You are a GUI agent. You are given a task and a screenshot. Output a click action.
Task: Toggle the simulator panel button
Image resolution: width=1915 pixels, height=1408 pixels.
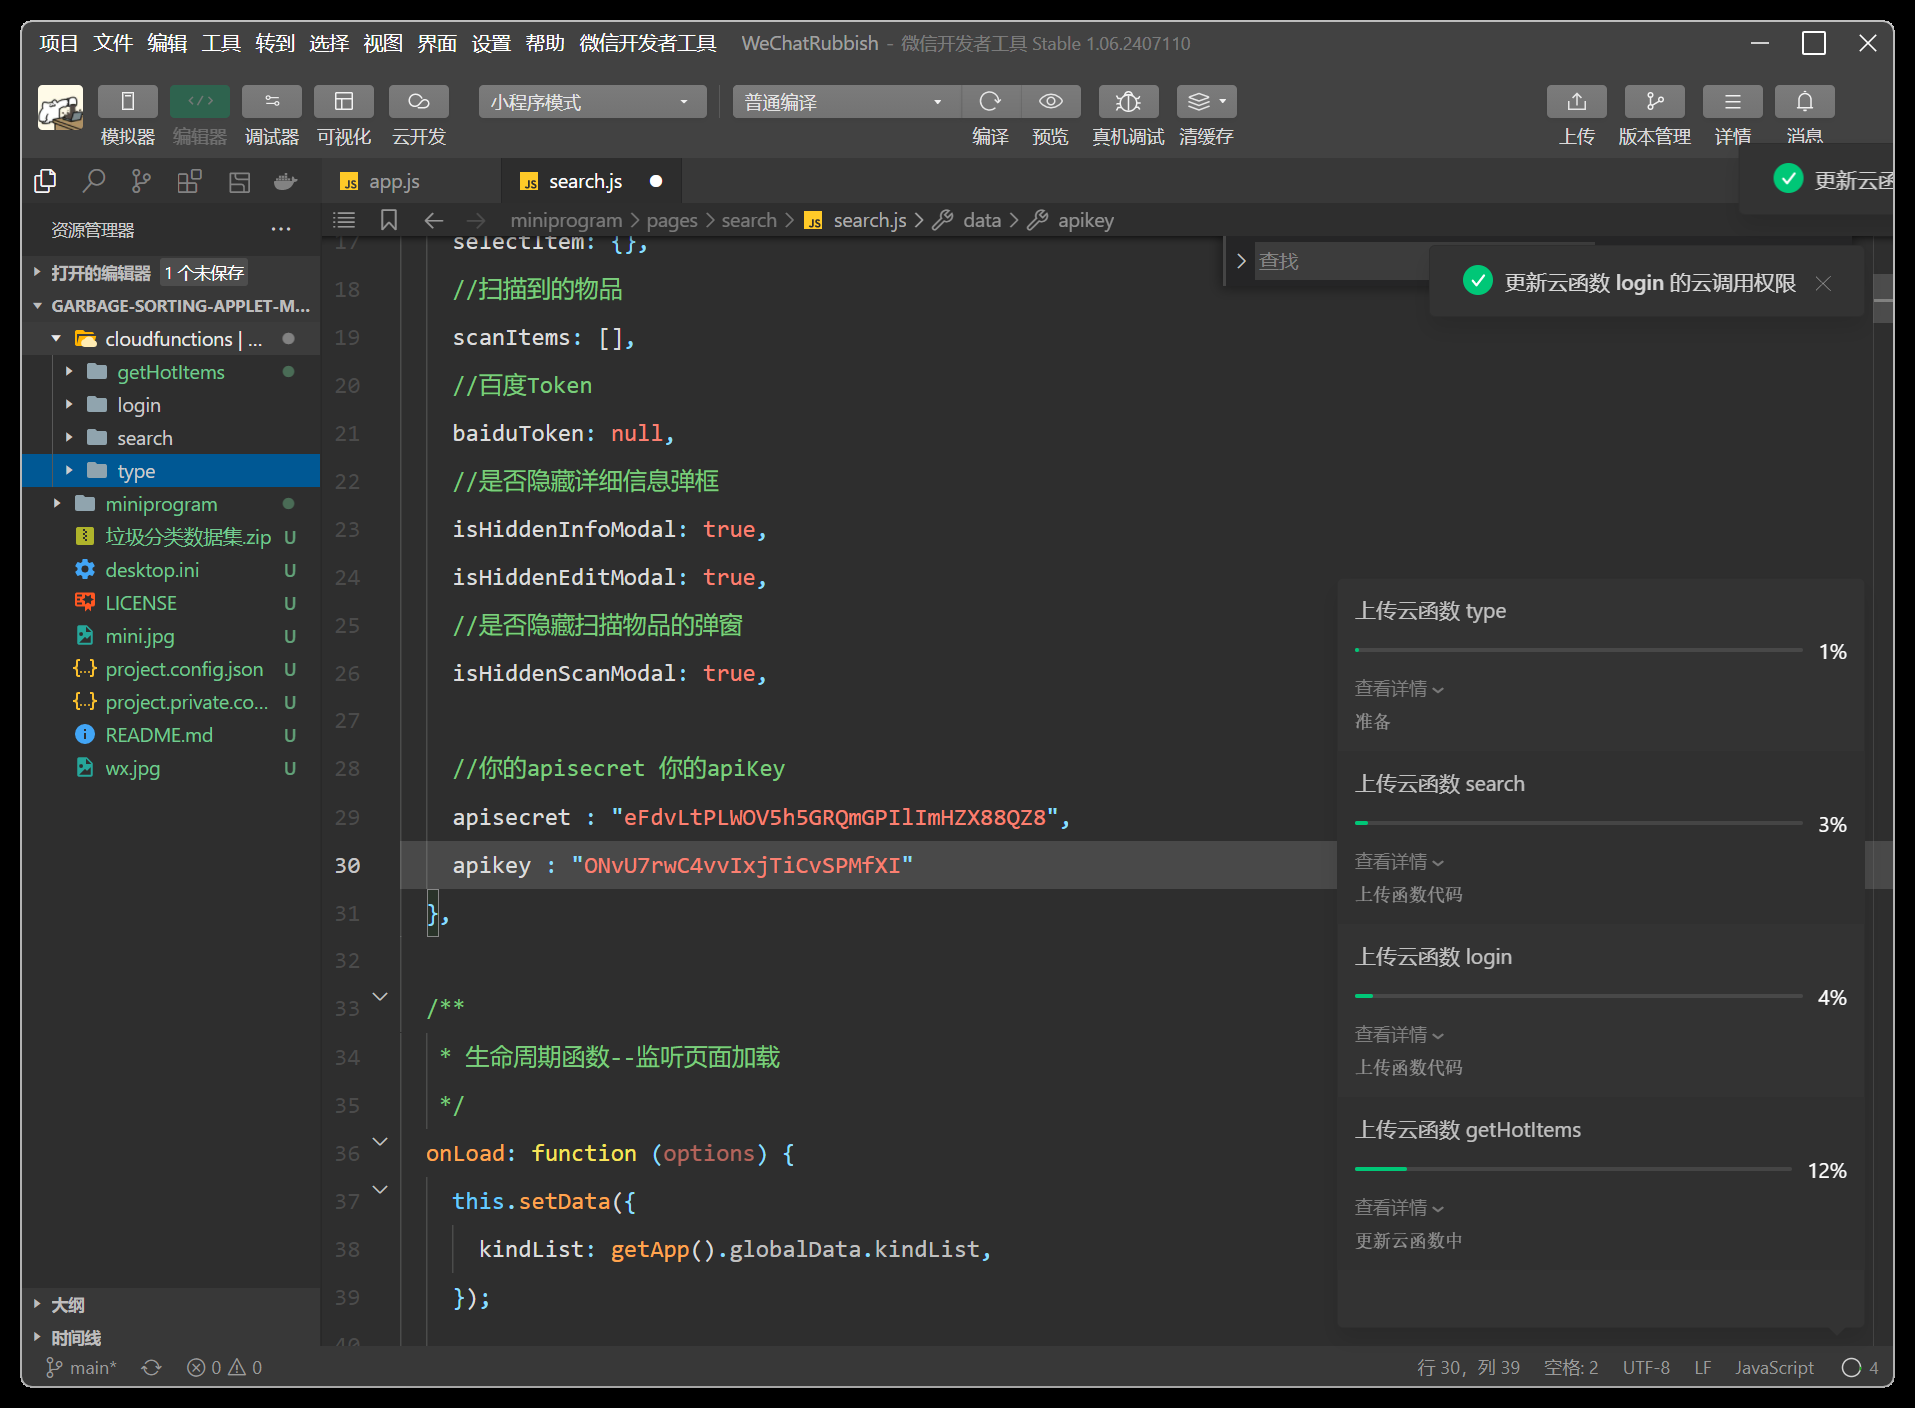[128, 102]
